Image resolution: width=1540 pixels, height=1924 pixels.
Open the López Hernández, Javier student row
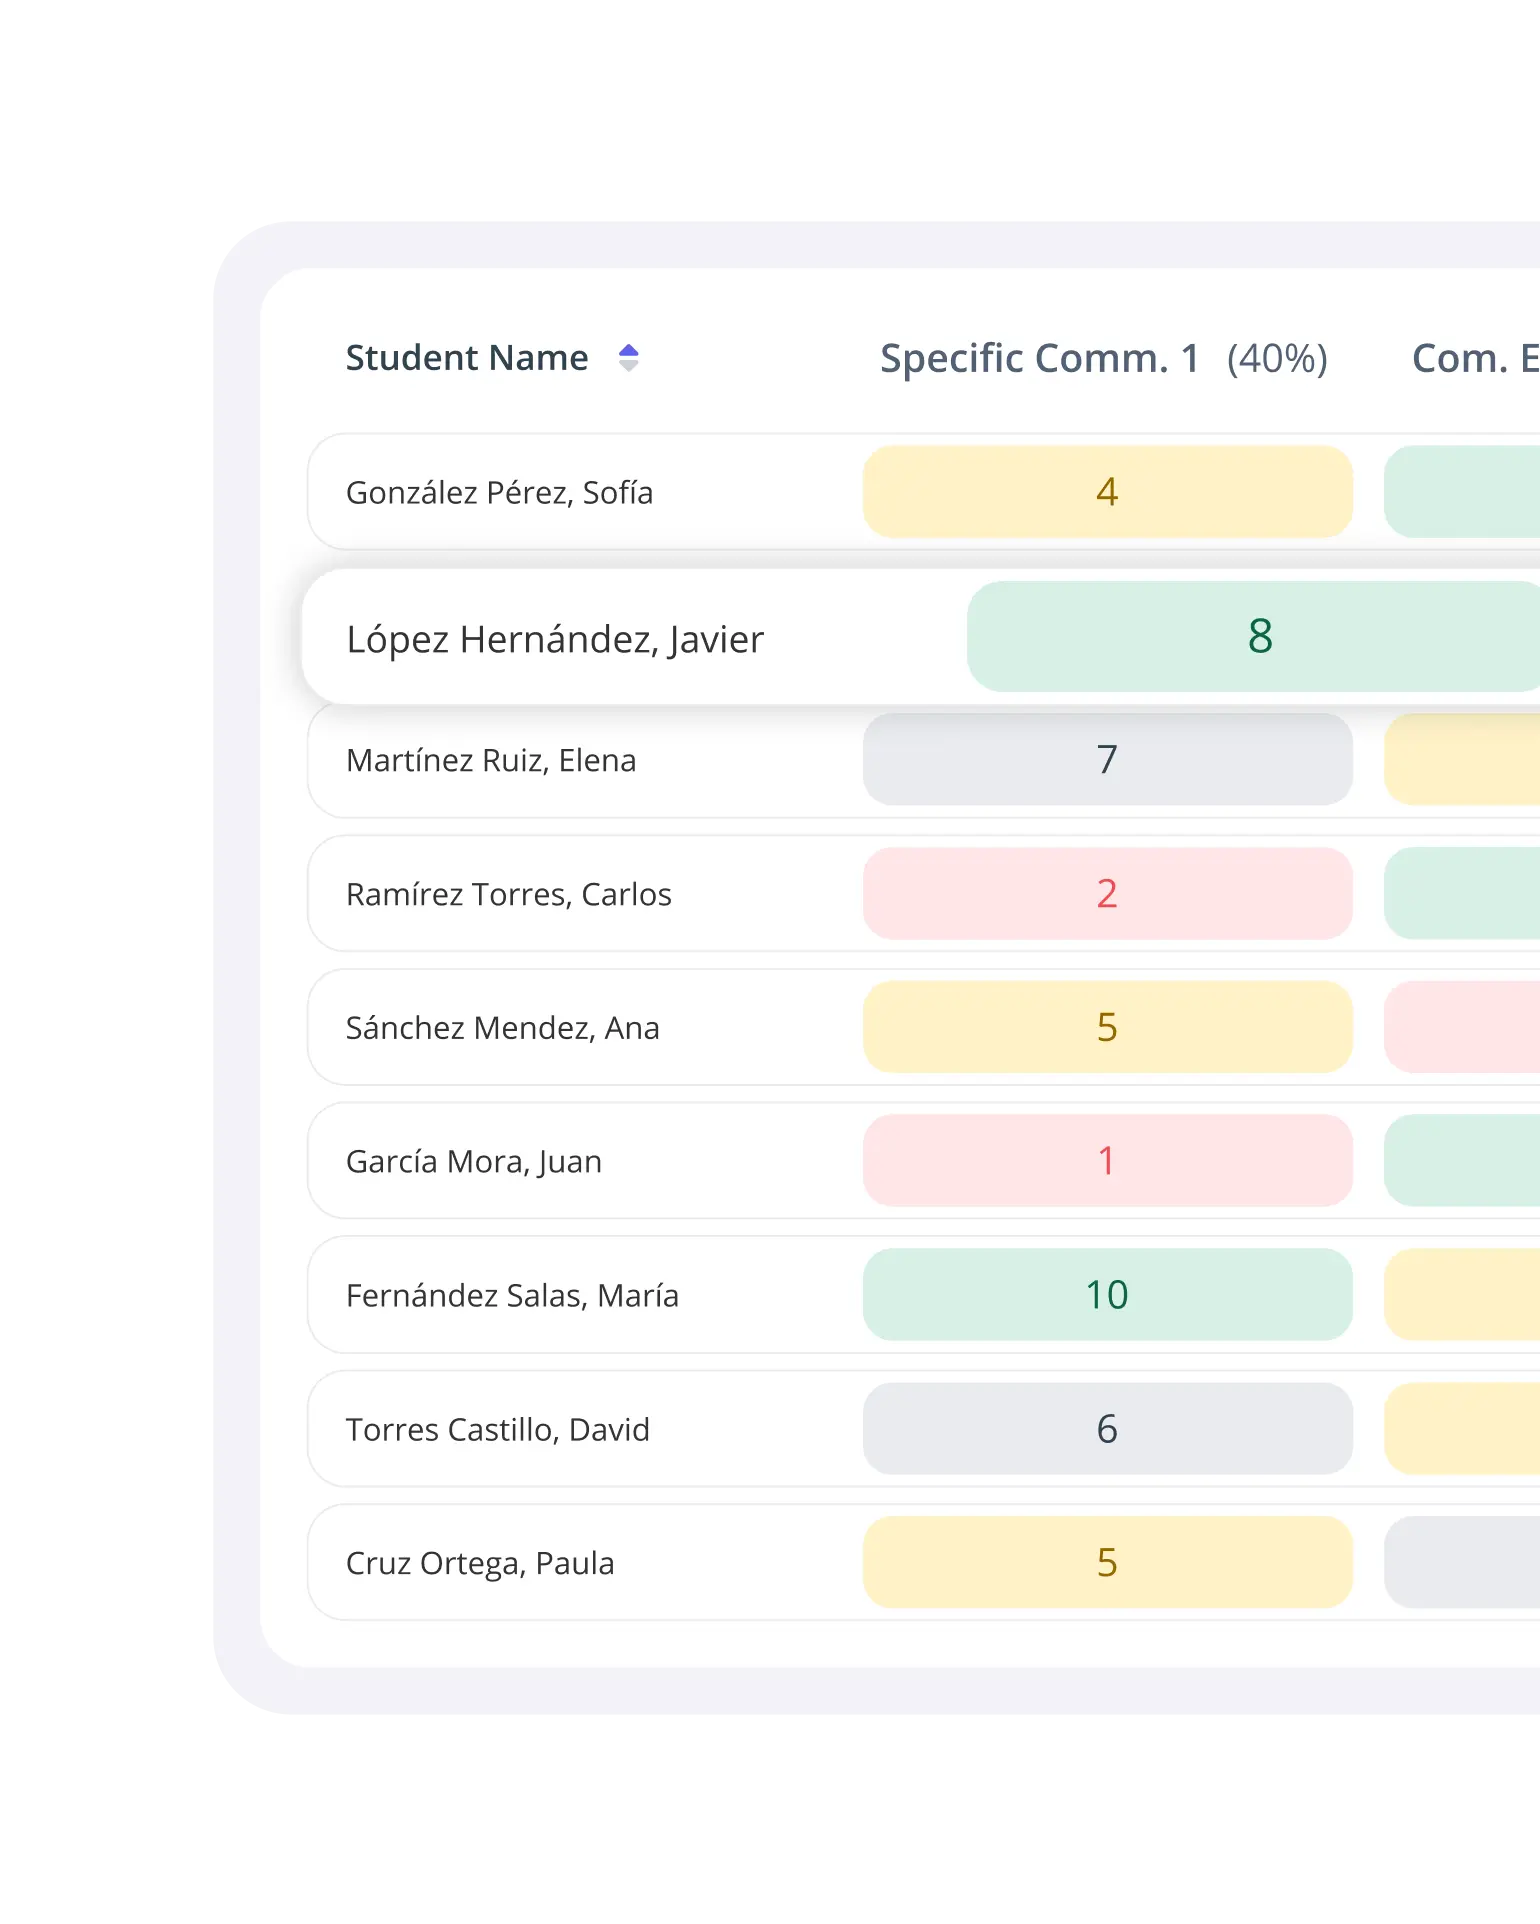(x=555, y=639)
